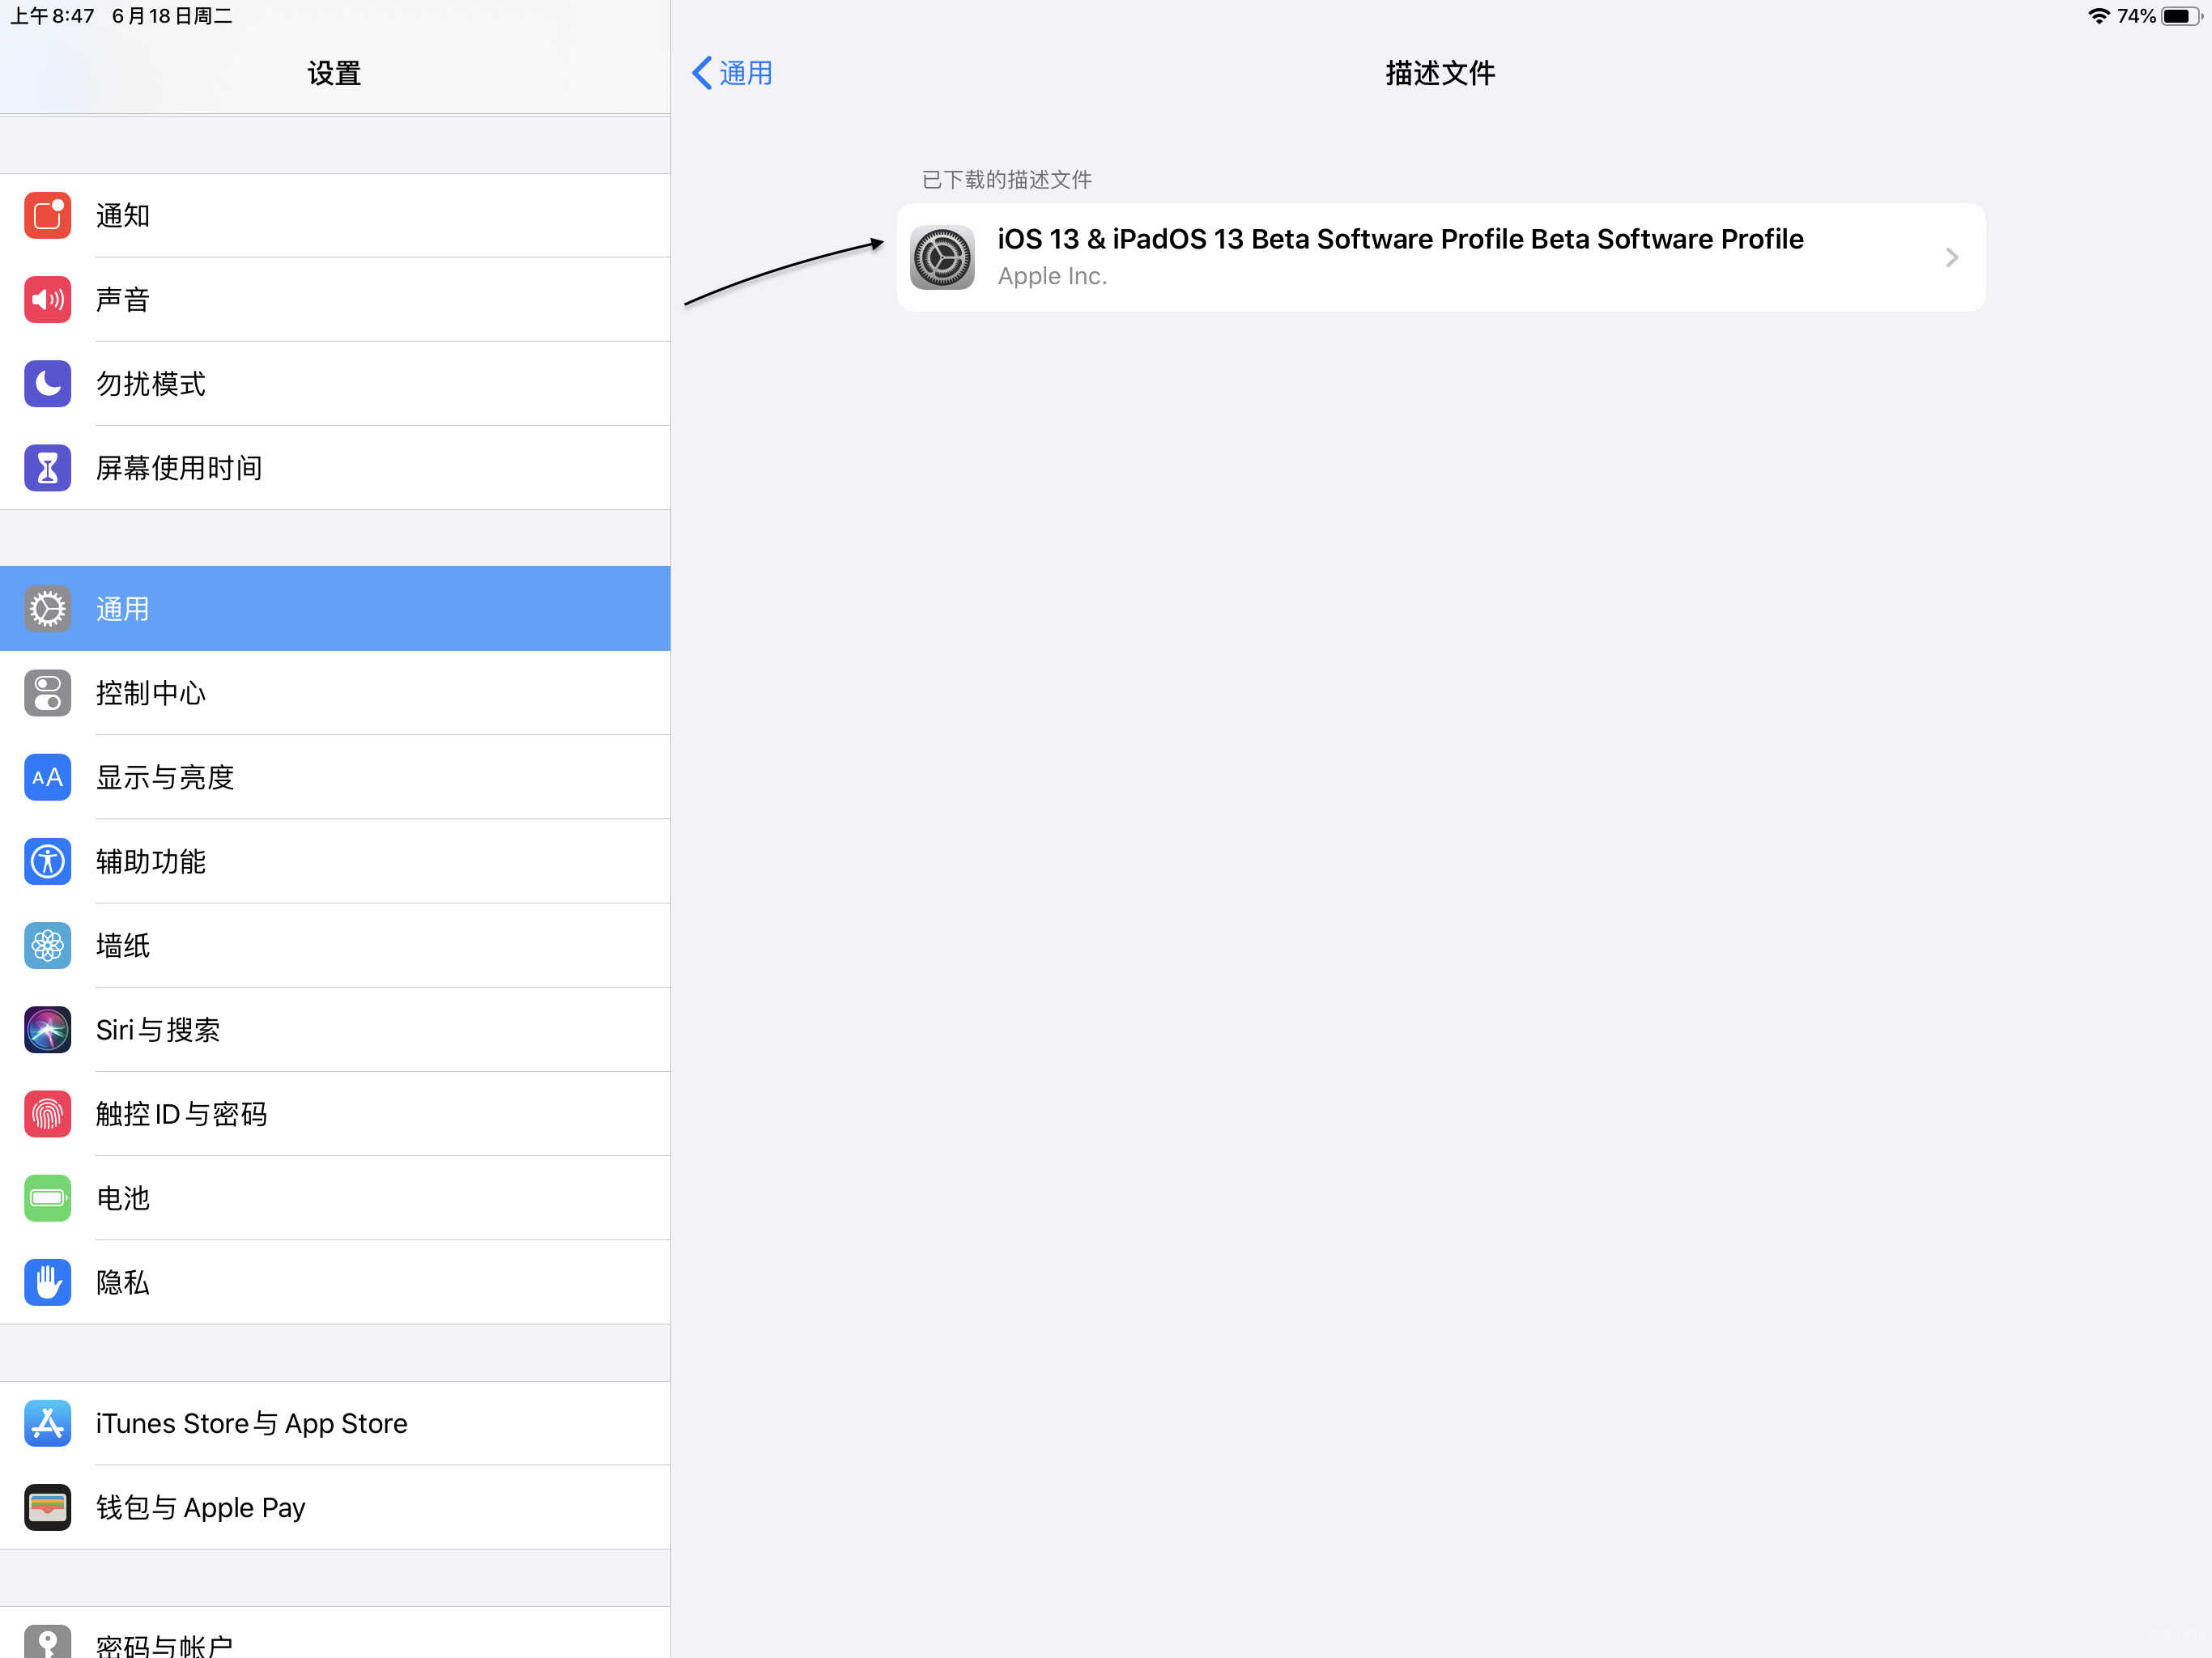
Task: Tap the 墙纸 flower icon
Action: [47, 945]
